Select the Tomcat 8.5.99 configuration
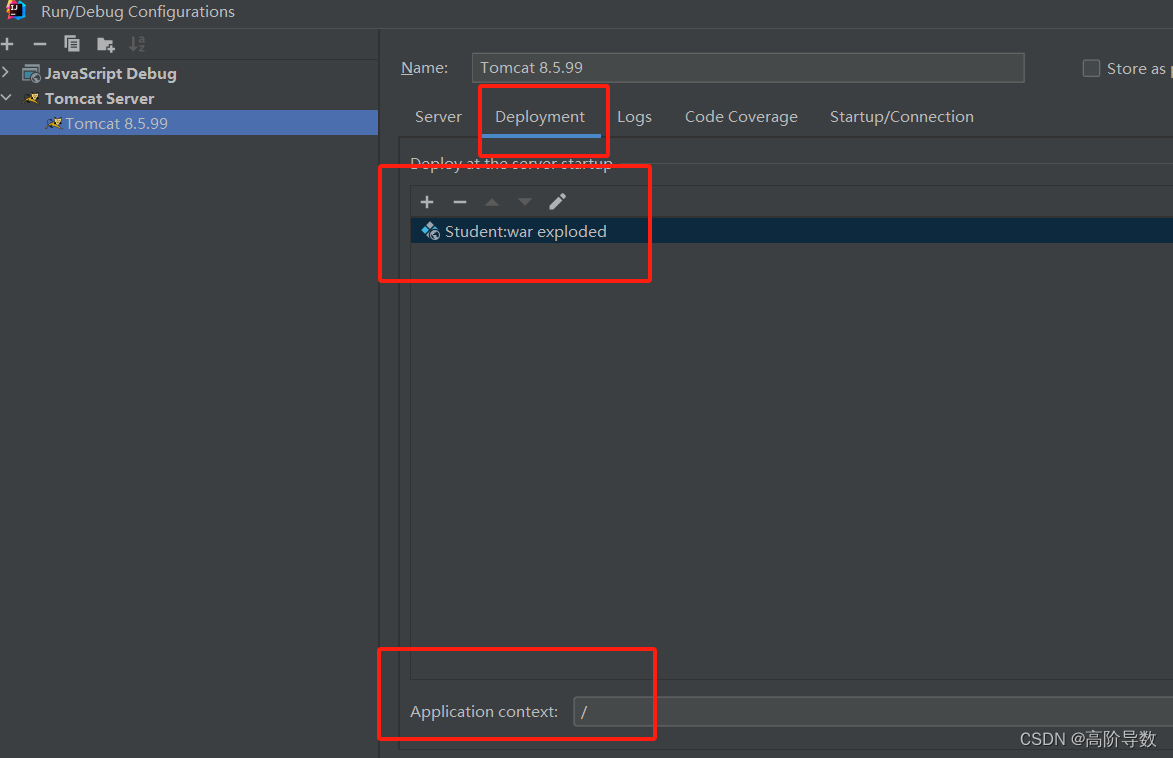1173x758 pixels. (189, 123)
